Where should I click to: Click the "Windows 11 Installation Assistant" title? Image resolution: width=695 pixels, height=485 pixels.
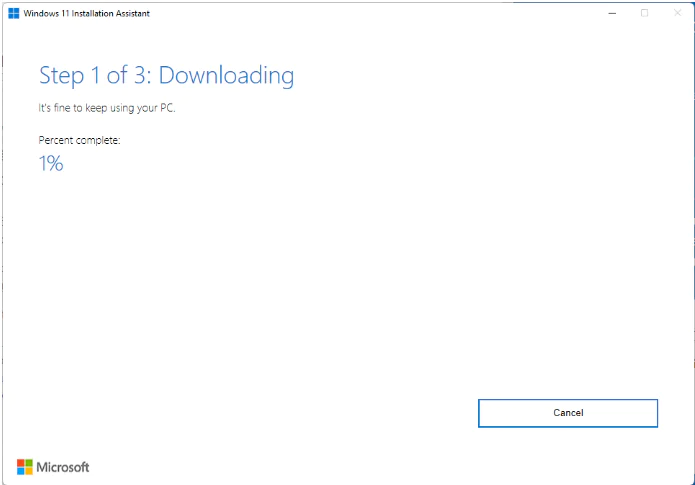(x=86, y=13)
